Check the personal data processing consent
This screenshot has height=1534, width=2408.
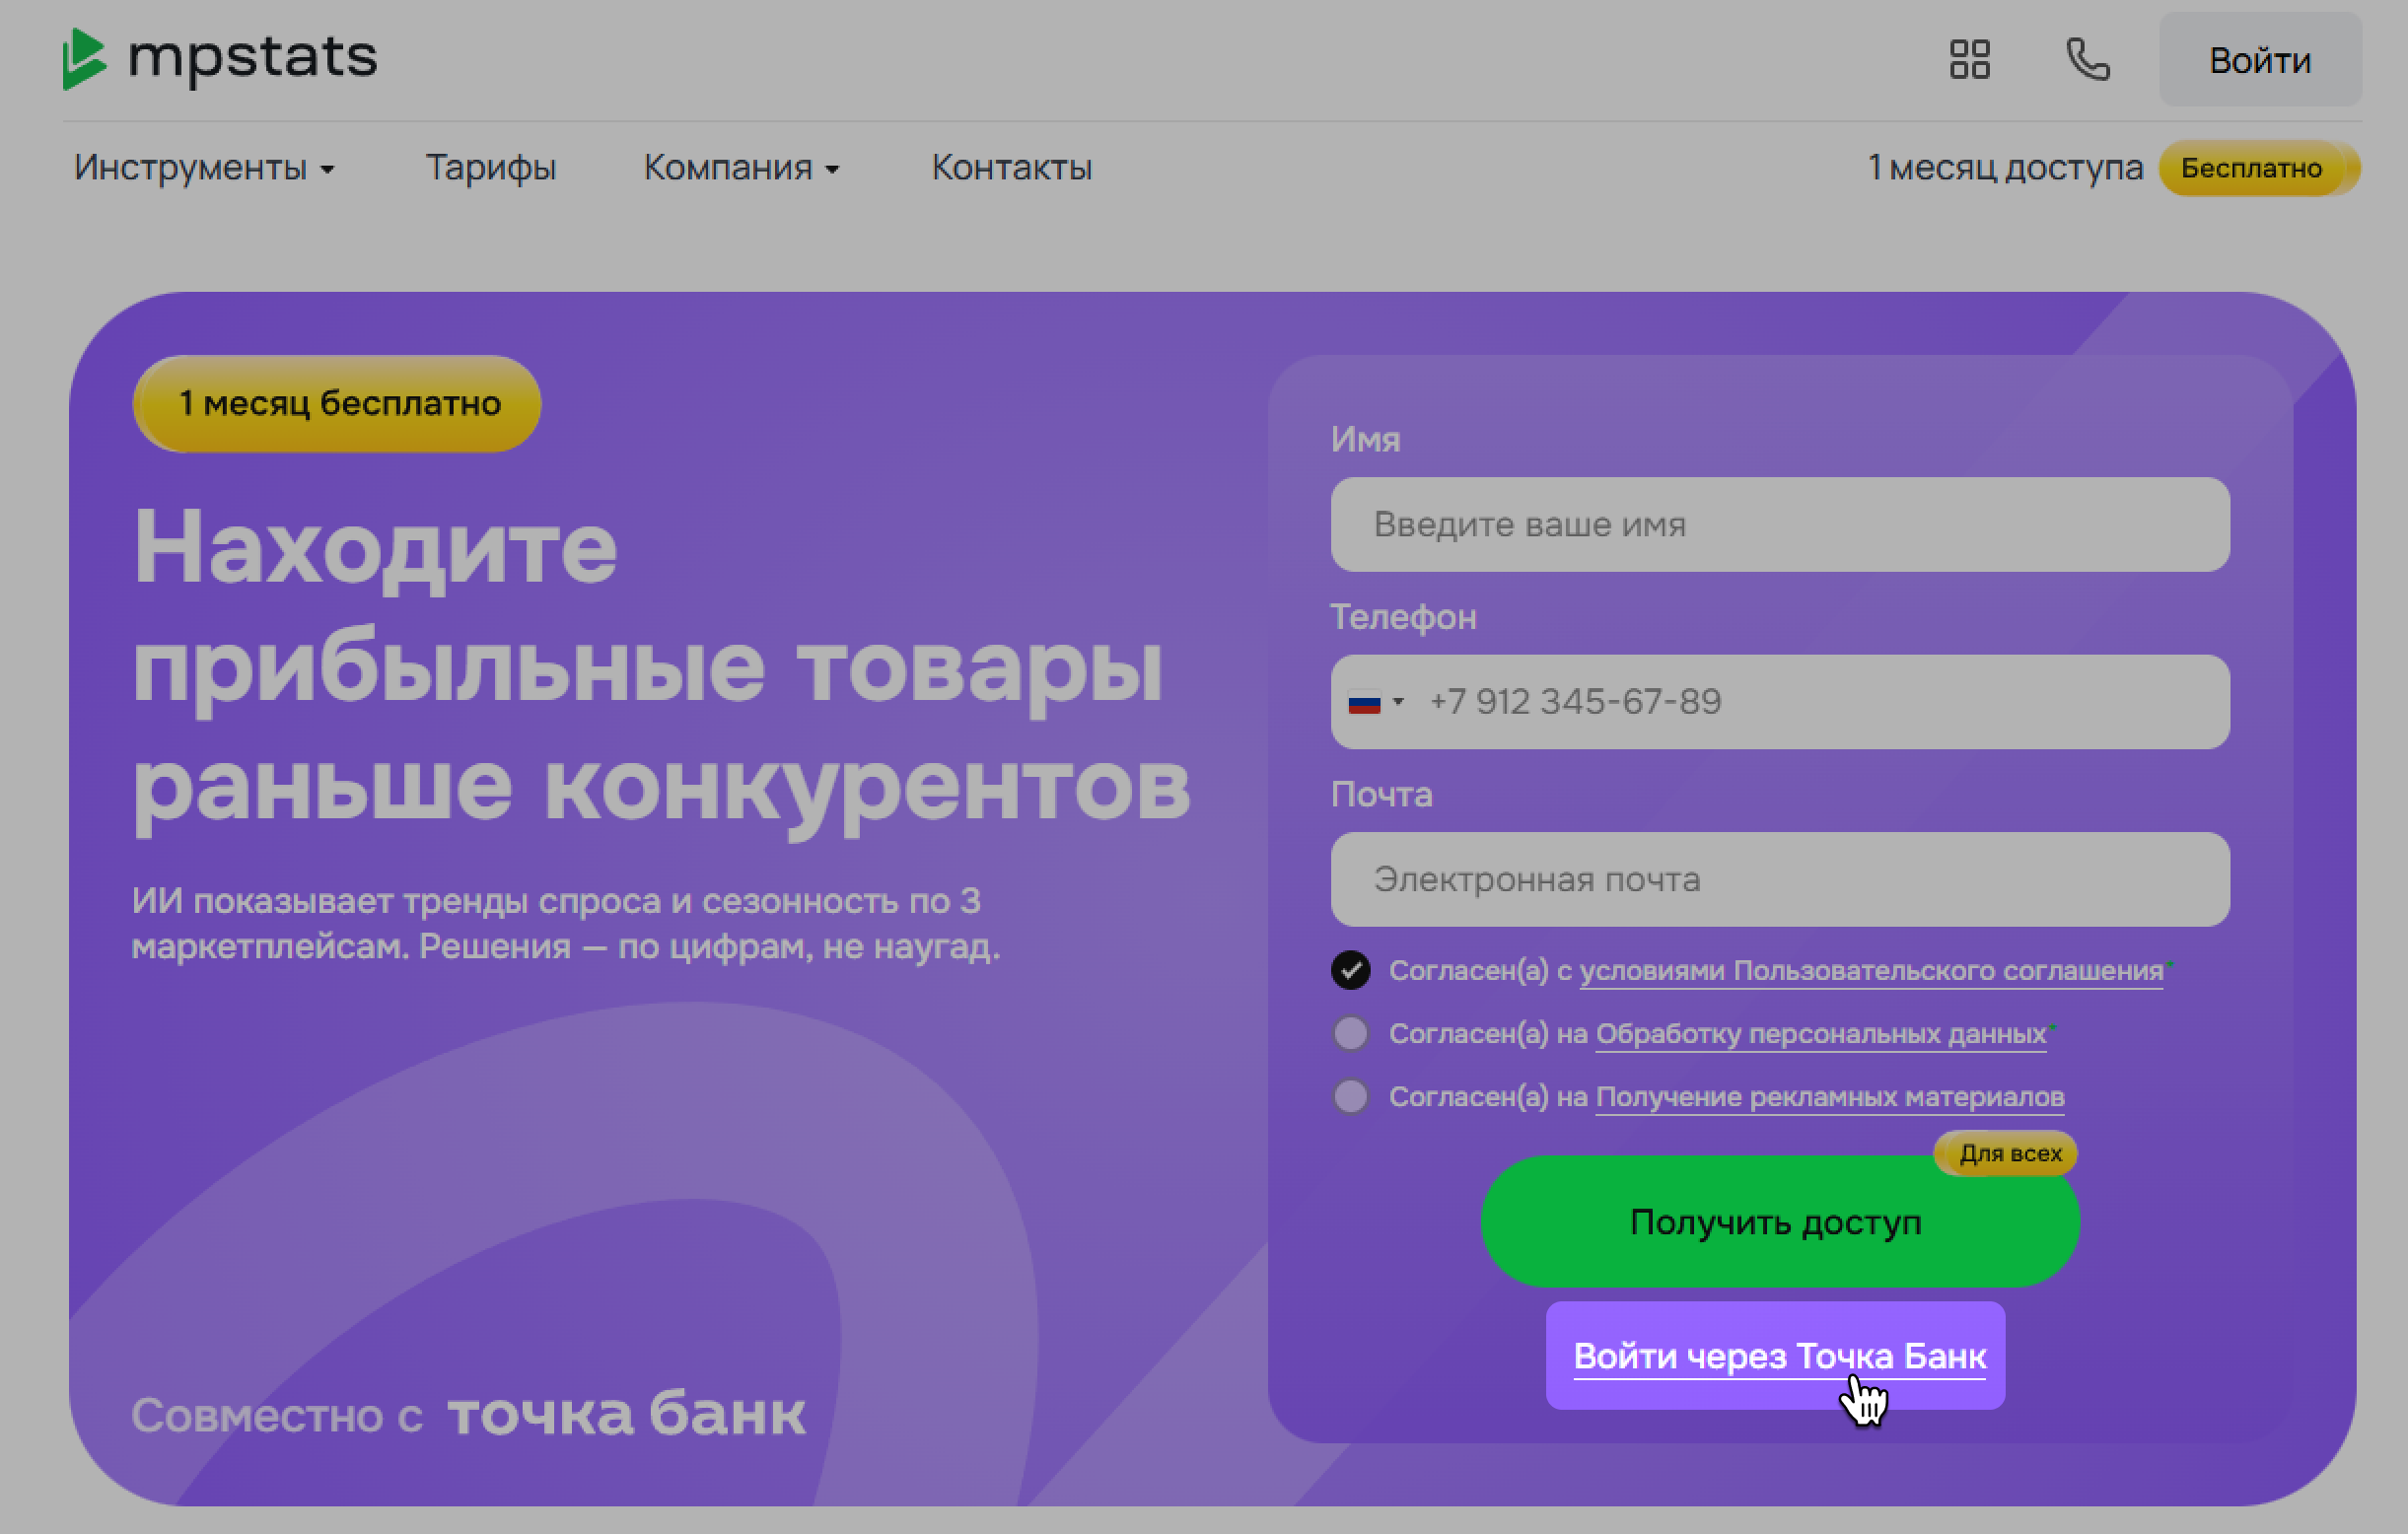[x=1350, y=1033]
